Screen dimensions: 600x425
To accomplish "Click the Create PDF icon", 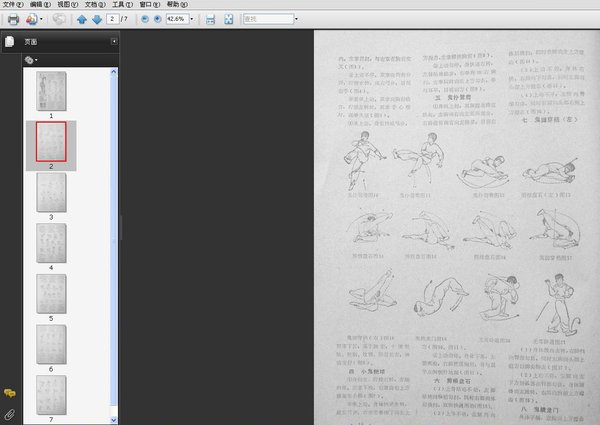I will coord(31,19).
